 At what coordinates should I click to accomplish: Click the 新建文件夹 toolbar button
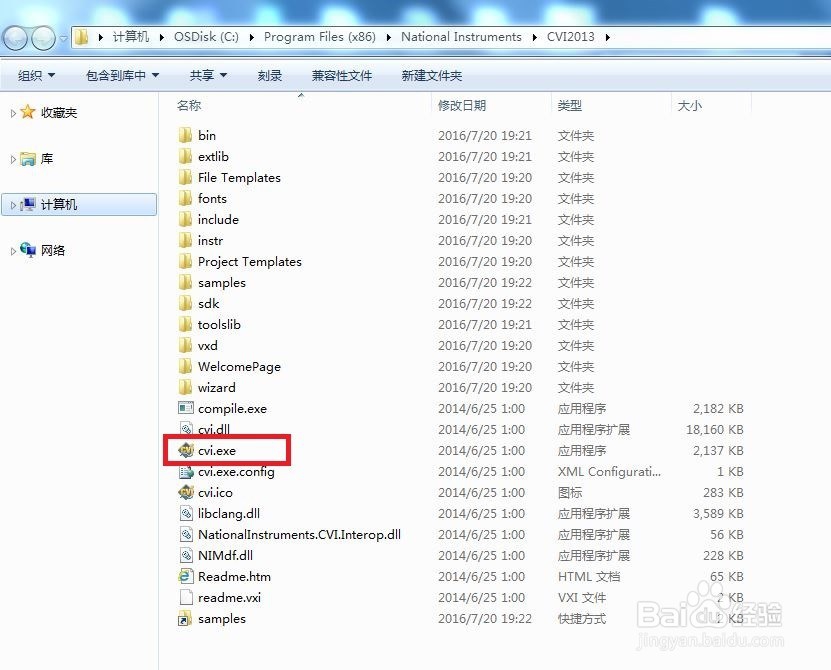431,76
